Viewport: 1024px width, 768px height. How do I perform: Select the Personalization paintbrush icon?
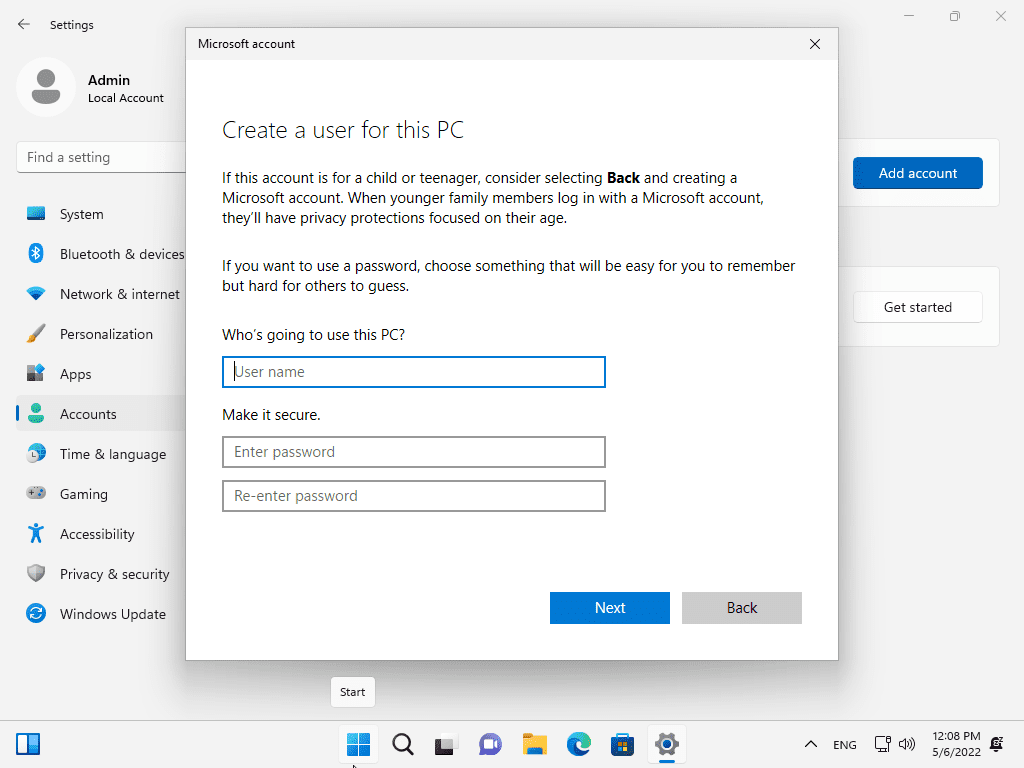pos(36,334)
